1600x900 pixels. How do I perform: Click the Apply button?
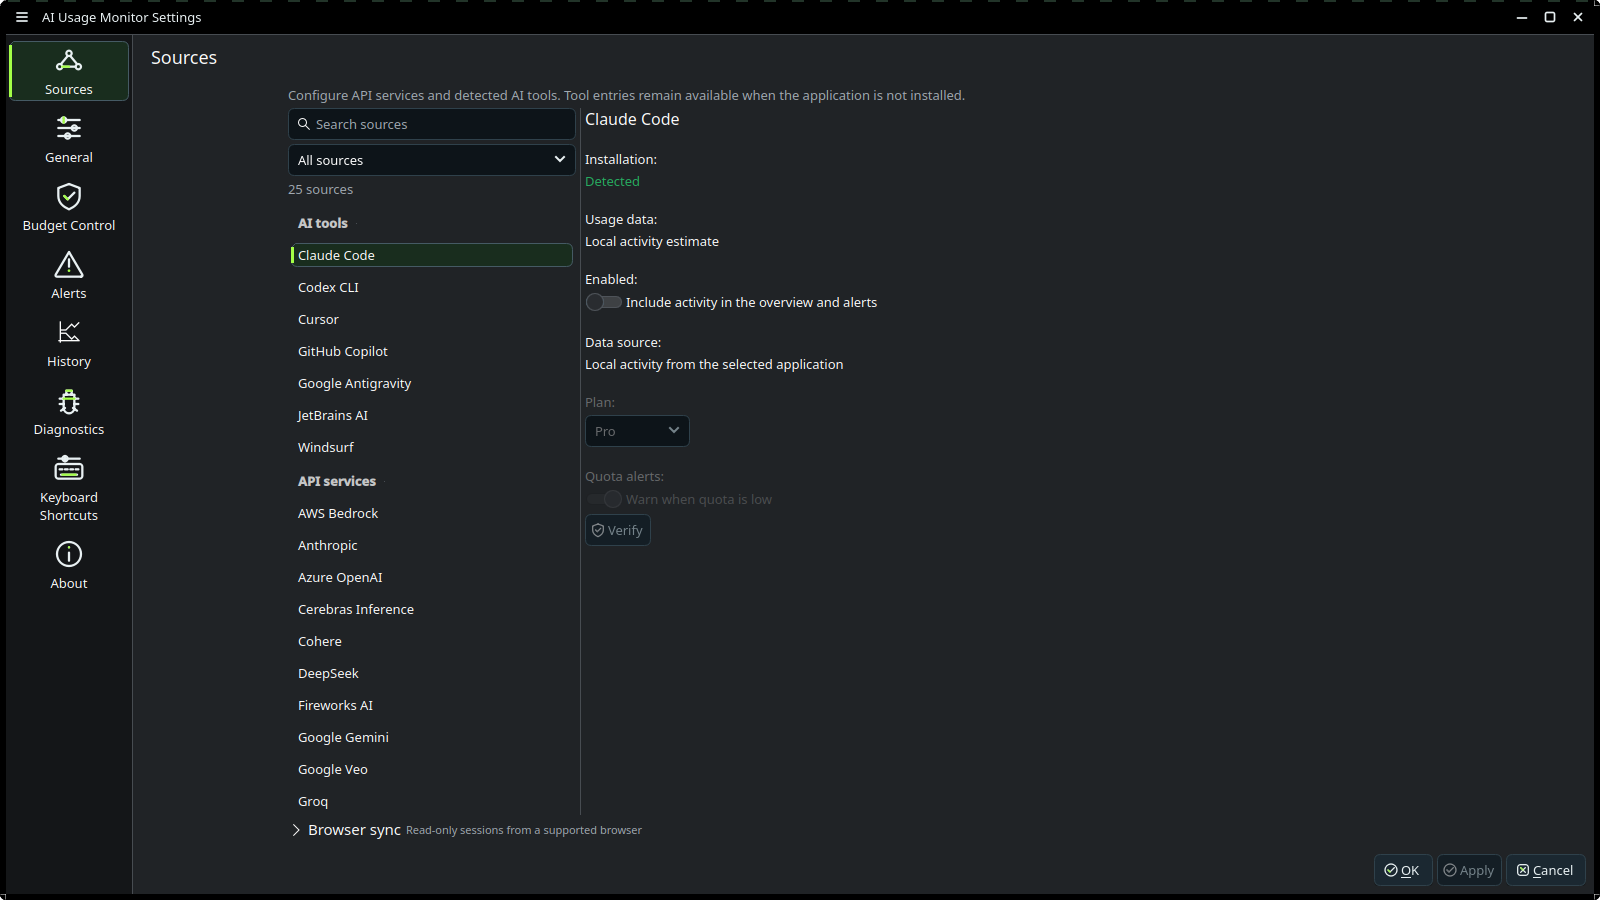pyautogui.click(x=1469, y=870)
